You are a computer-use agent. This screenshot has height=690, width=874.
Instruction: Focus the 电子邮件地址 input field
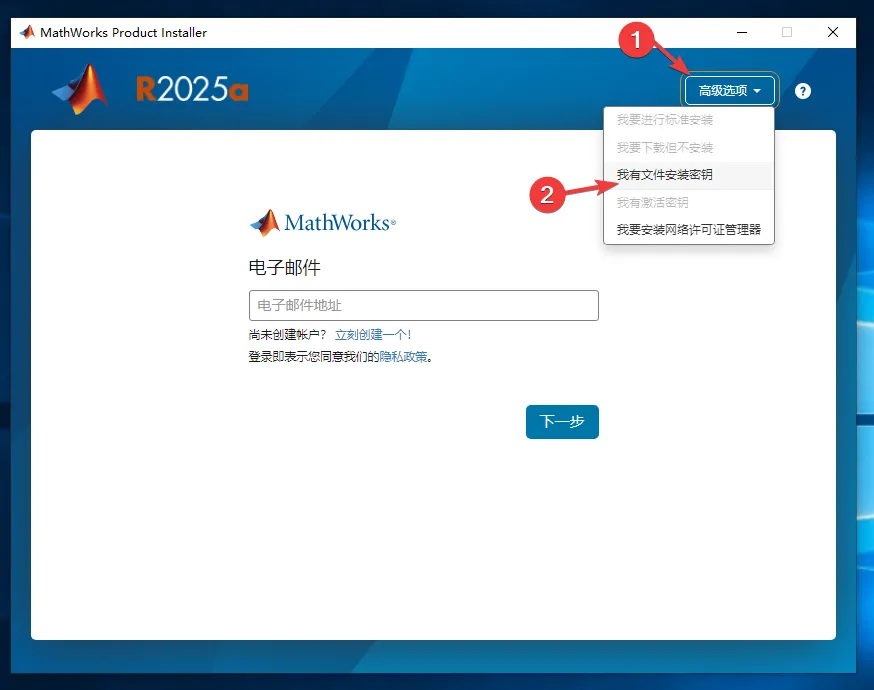click(x=423, y=305)
